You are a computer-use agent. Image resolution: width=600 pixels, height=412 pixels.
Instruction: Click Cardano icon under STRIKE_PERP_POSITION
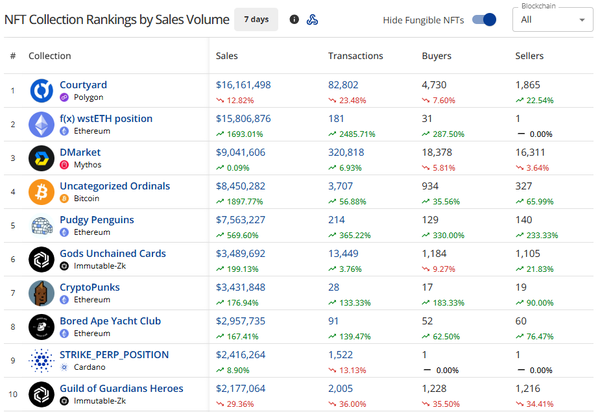pos(64,367)
